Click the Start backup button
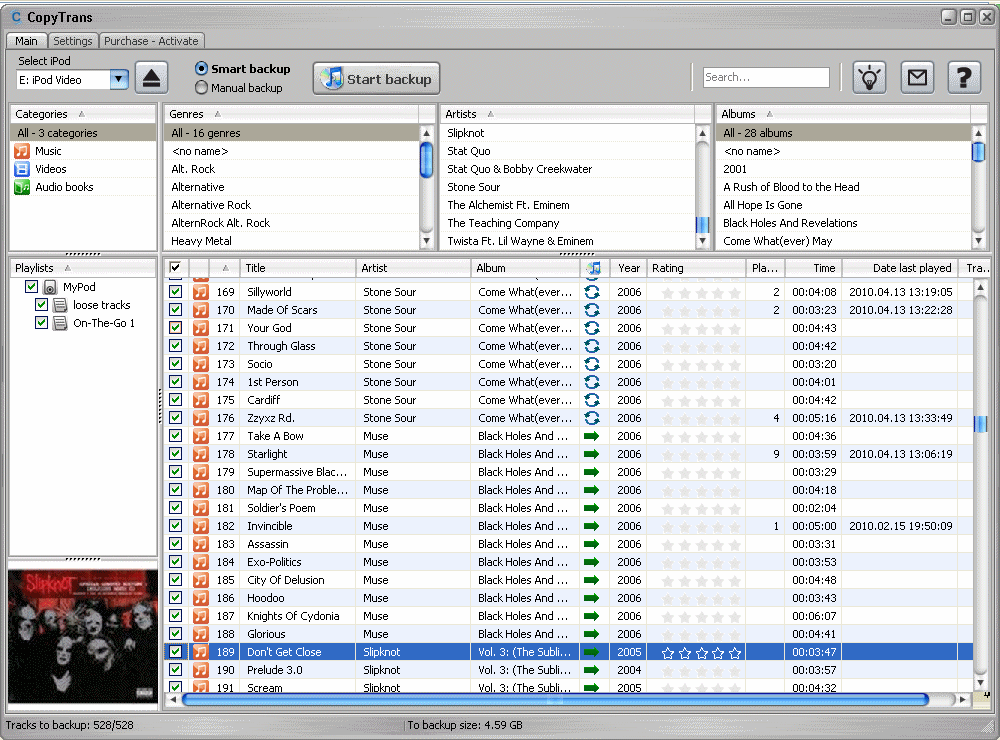 pyautogui.click(x=376, y=78)
